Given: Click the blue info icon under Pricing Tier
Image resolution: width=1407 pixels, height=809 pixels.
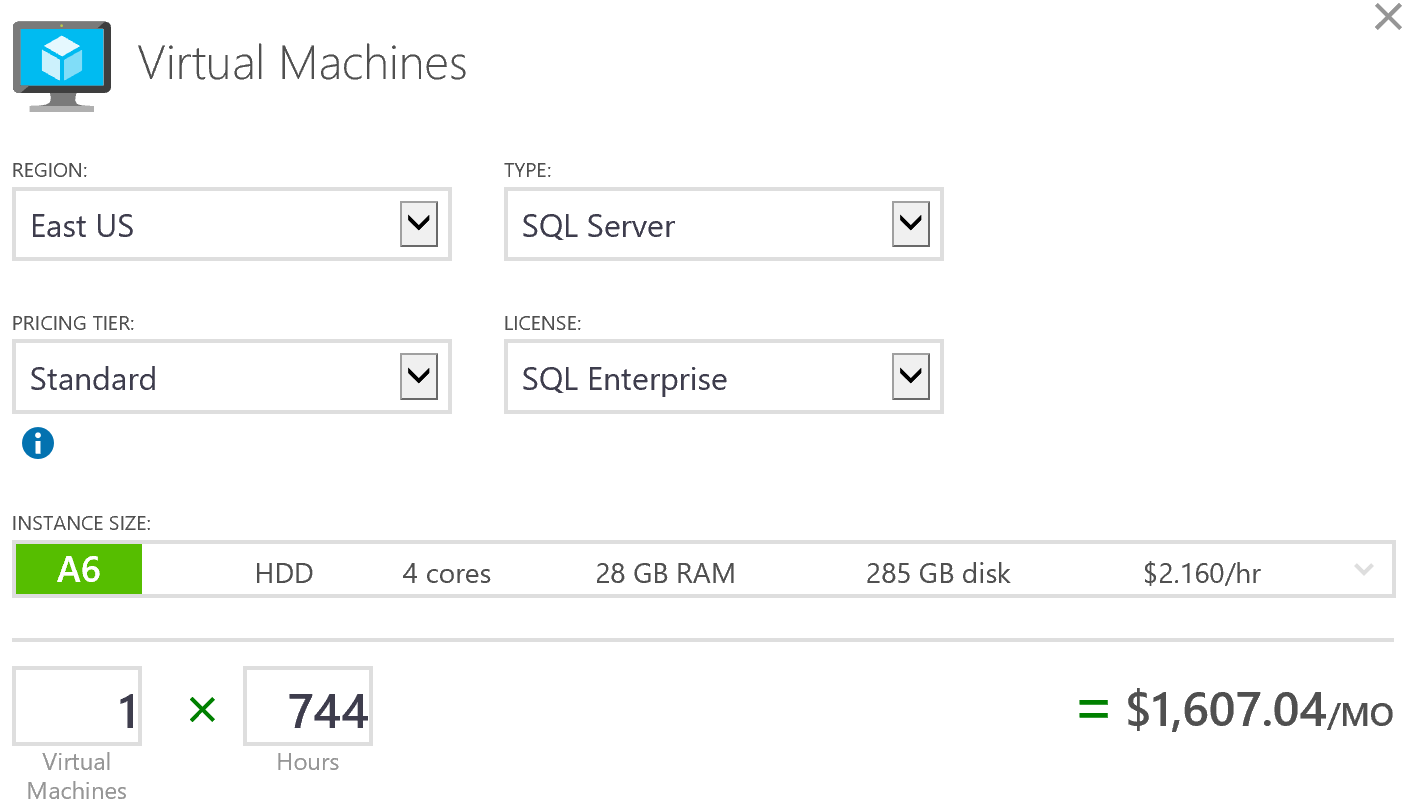Looking at the screenshot, I should (38, 442).
